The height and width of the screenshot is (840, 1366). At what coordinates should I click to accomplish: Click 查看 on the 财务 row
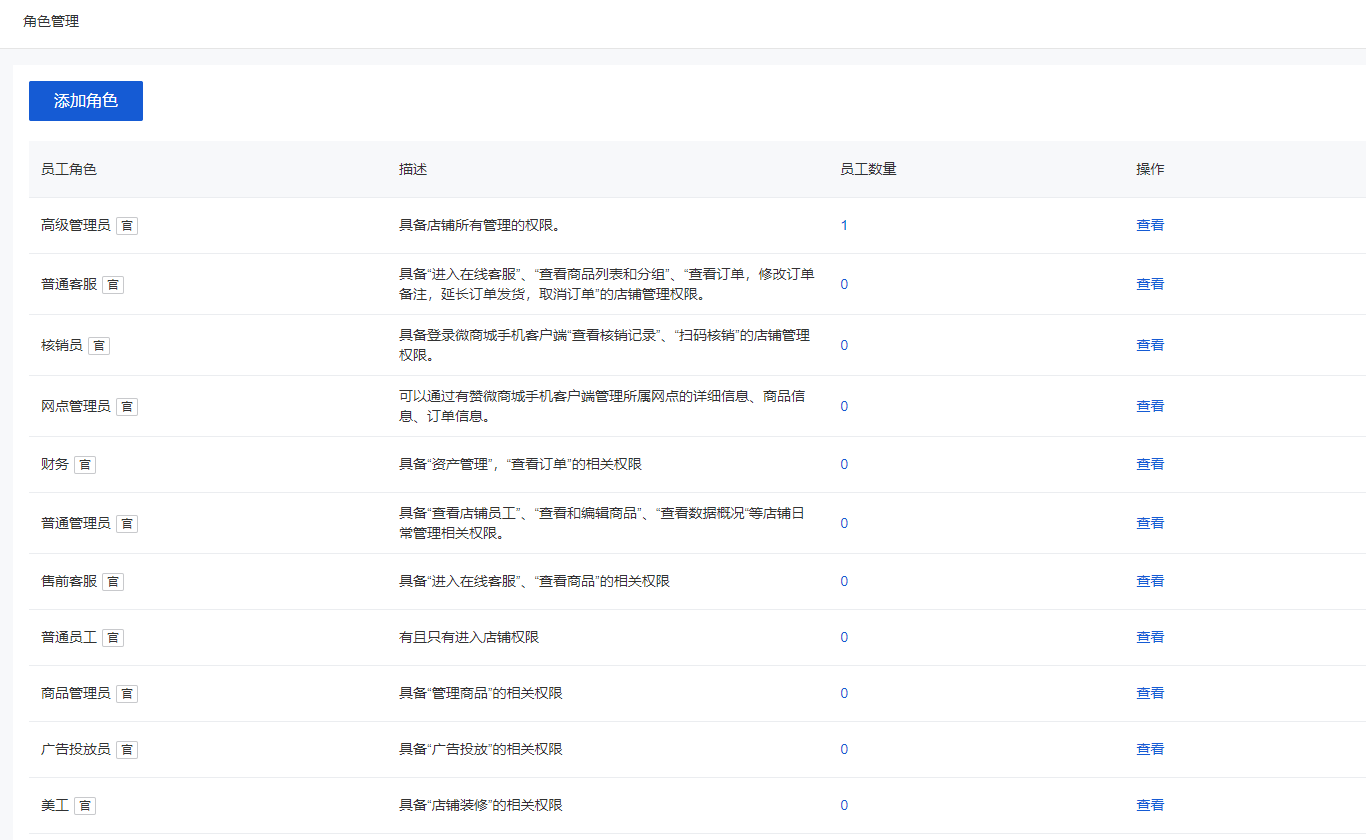click(1150, 464)
